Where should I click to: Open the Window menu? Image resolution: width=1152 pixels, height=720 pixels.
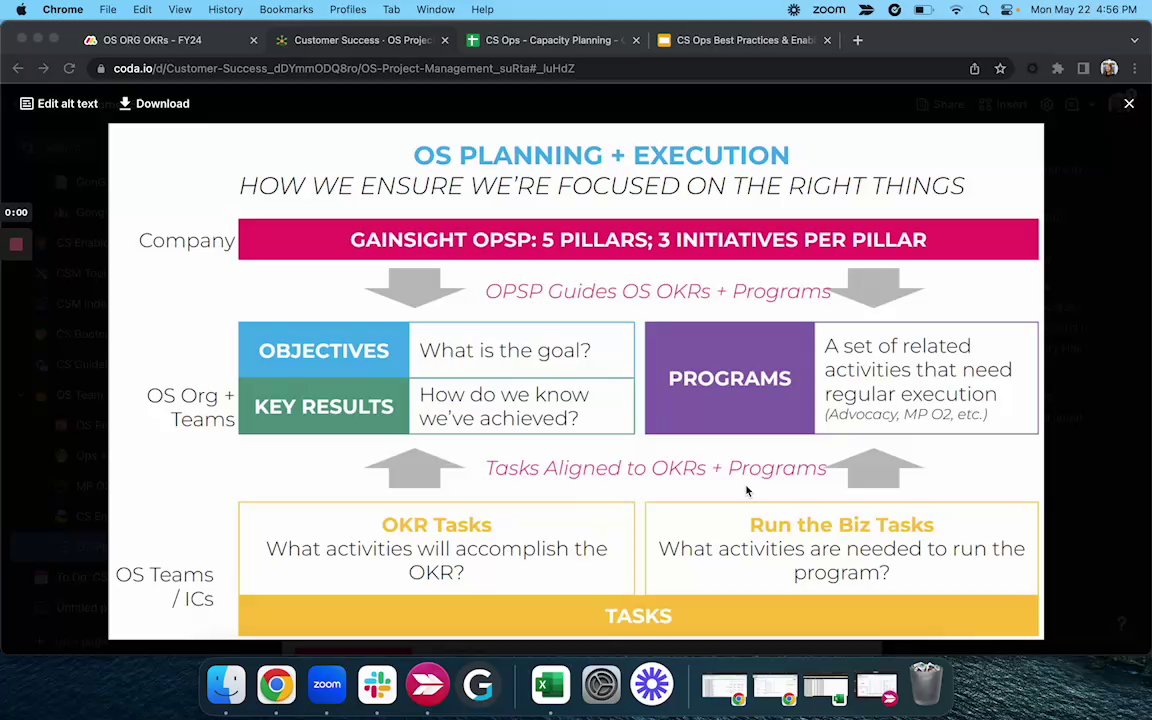[436, 10]
